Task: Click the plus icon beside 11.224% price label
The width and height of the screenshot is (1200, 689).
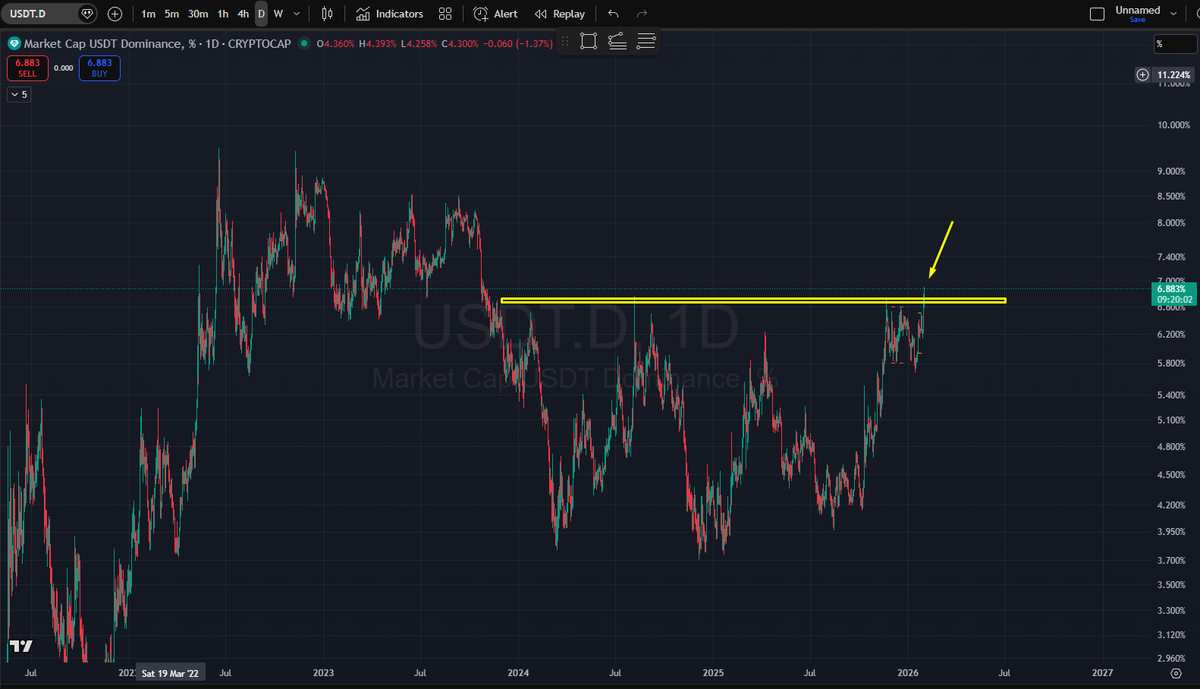Action: tap(1143, 75)
